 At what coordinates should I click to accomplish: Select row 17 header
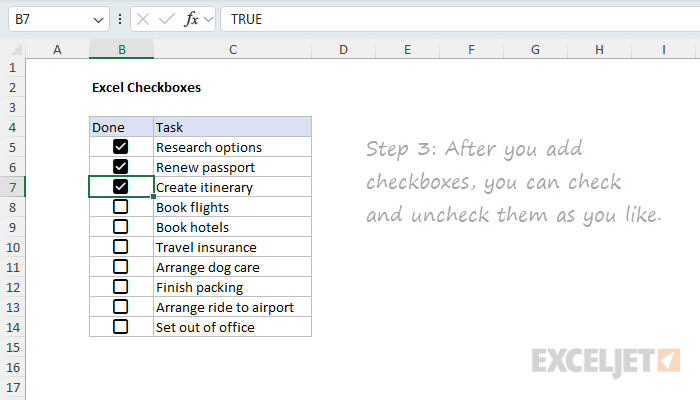[x=12, y=387]
